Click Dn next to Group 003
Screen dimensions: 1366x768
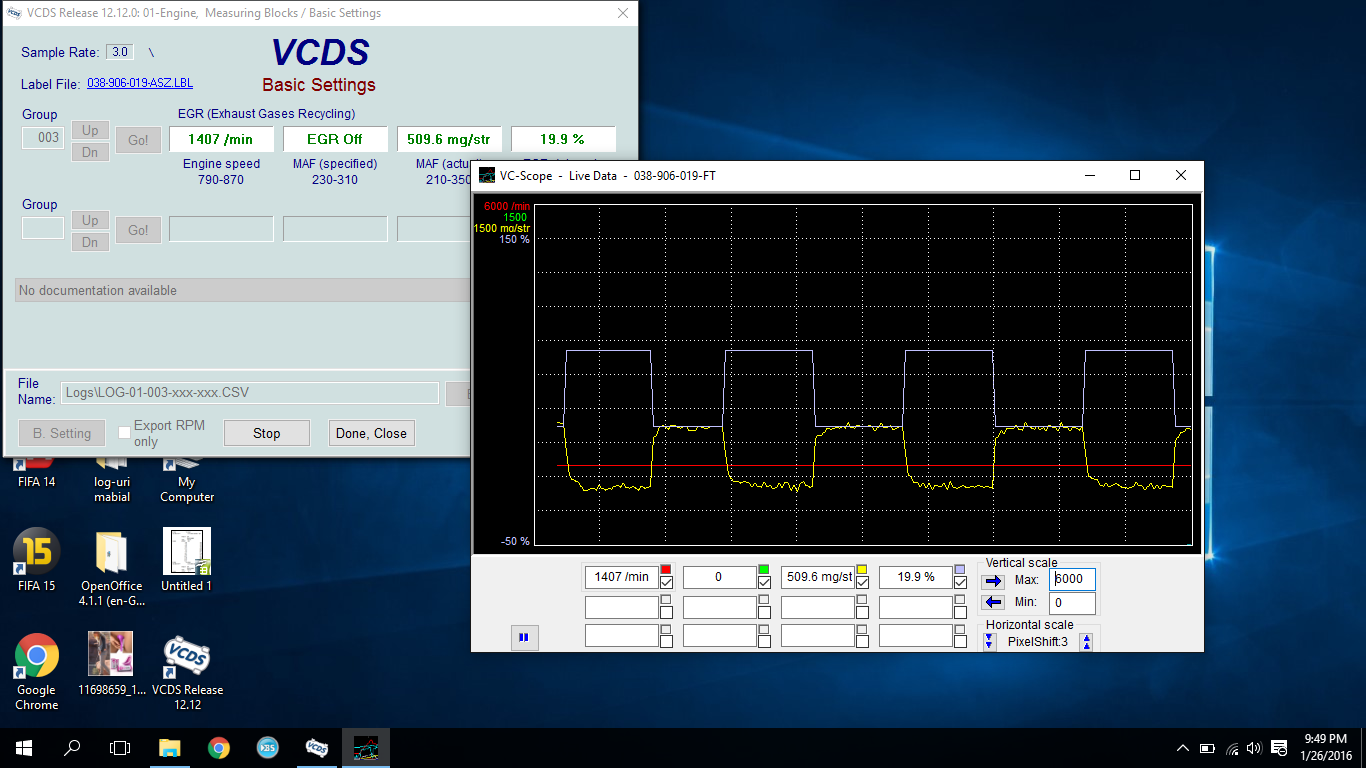tap(90, 152)
